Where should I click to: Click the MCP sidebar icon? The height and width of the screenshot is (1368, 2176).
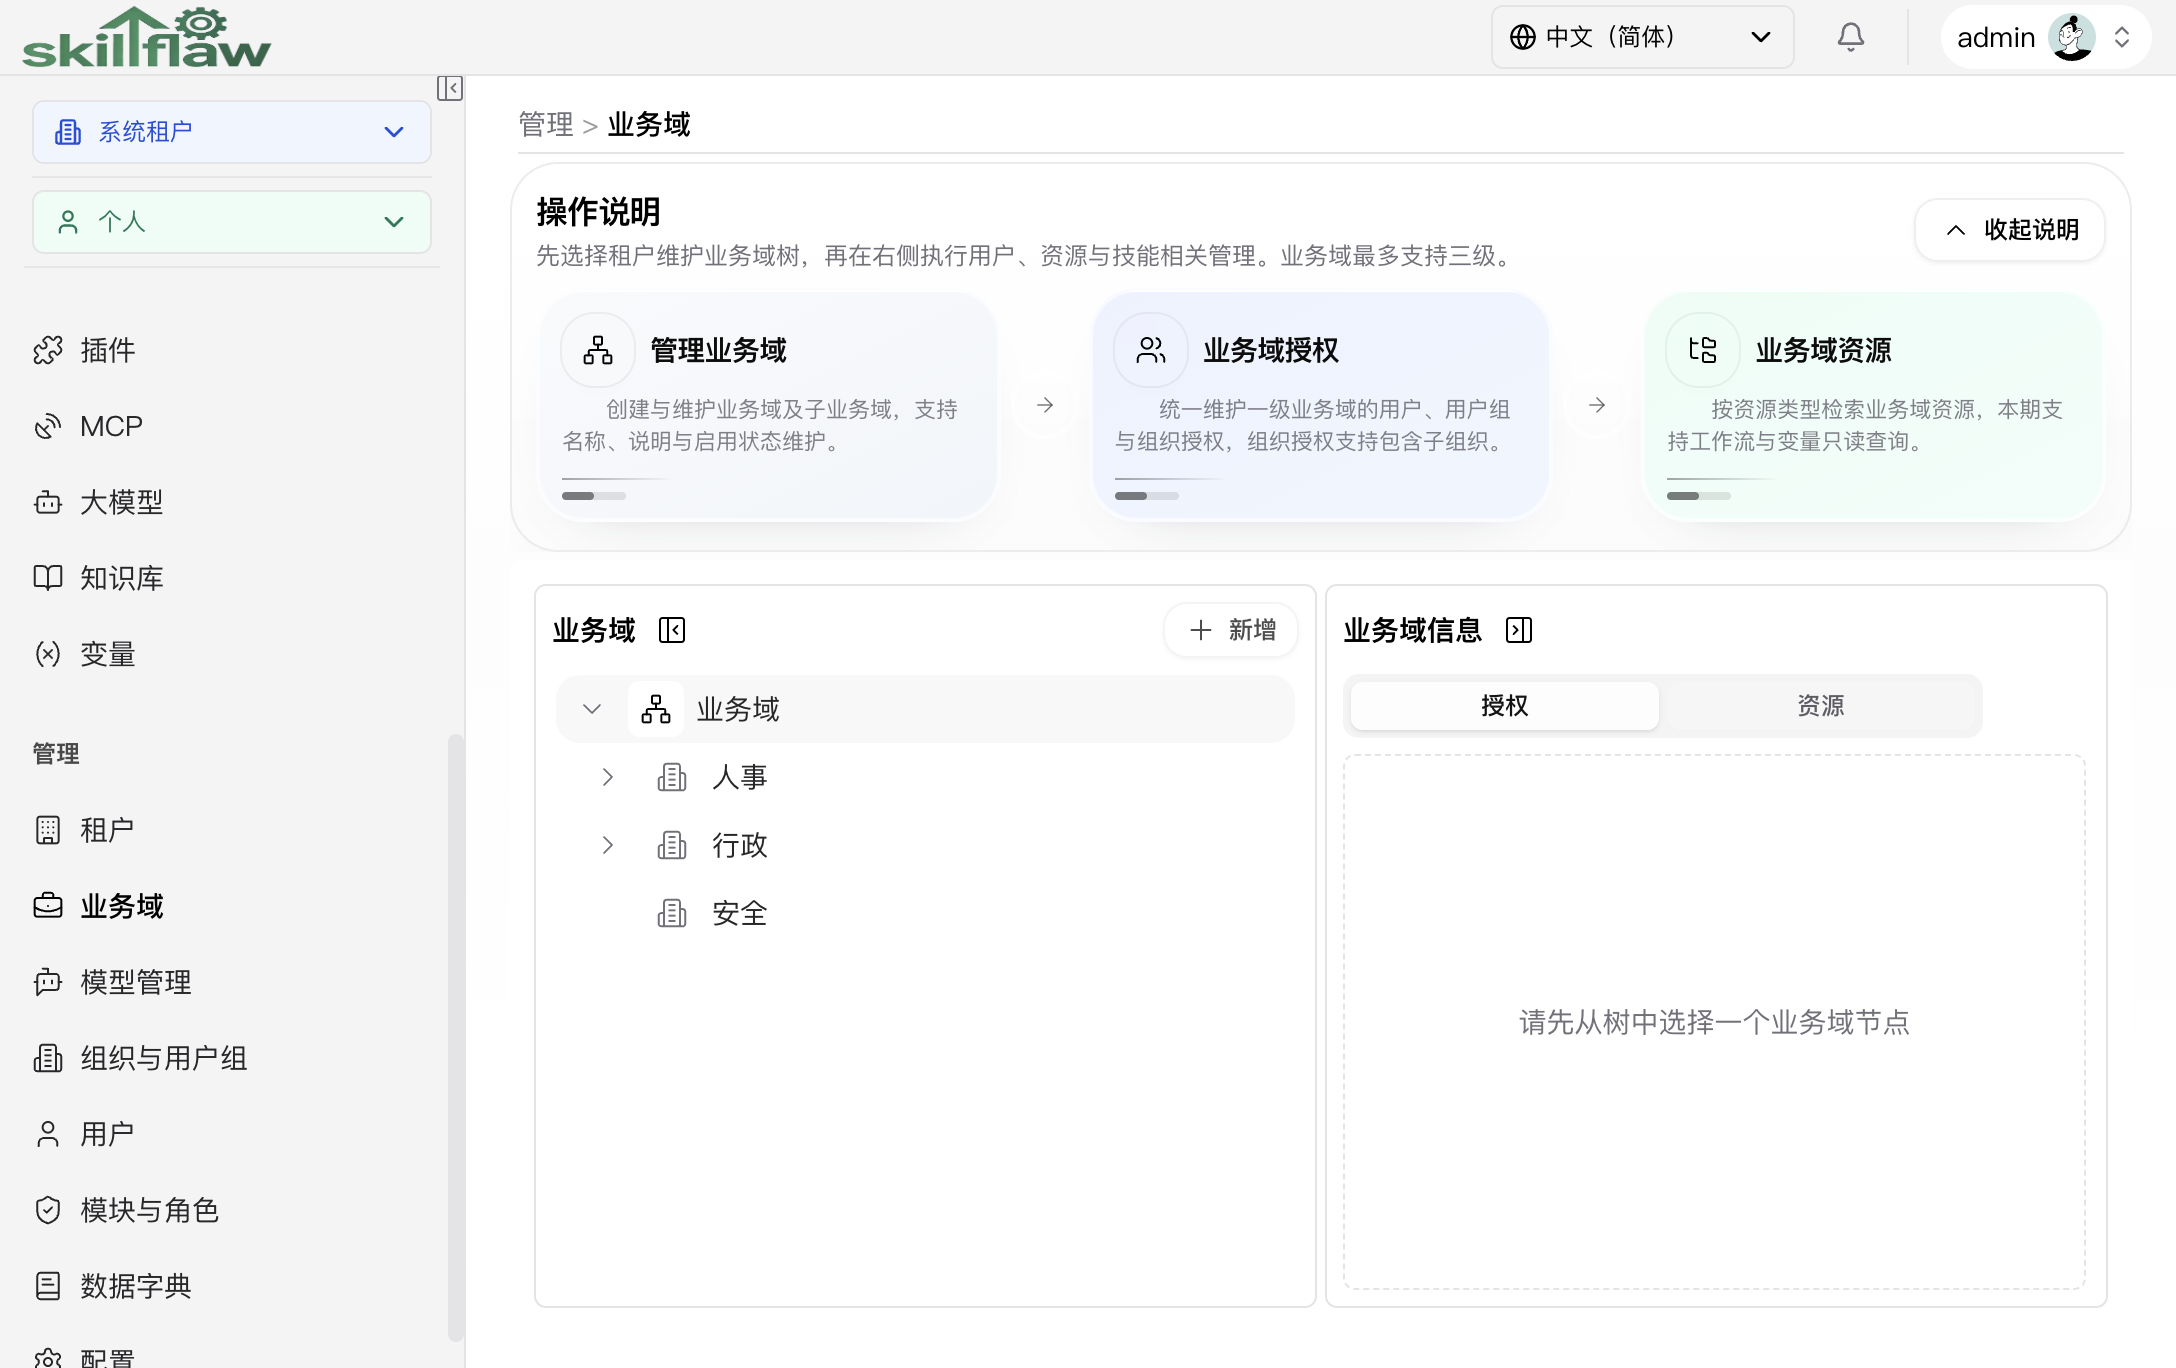coord(48,426)
